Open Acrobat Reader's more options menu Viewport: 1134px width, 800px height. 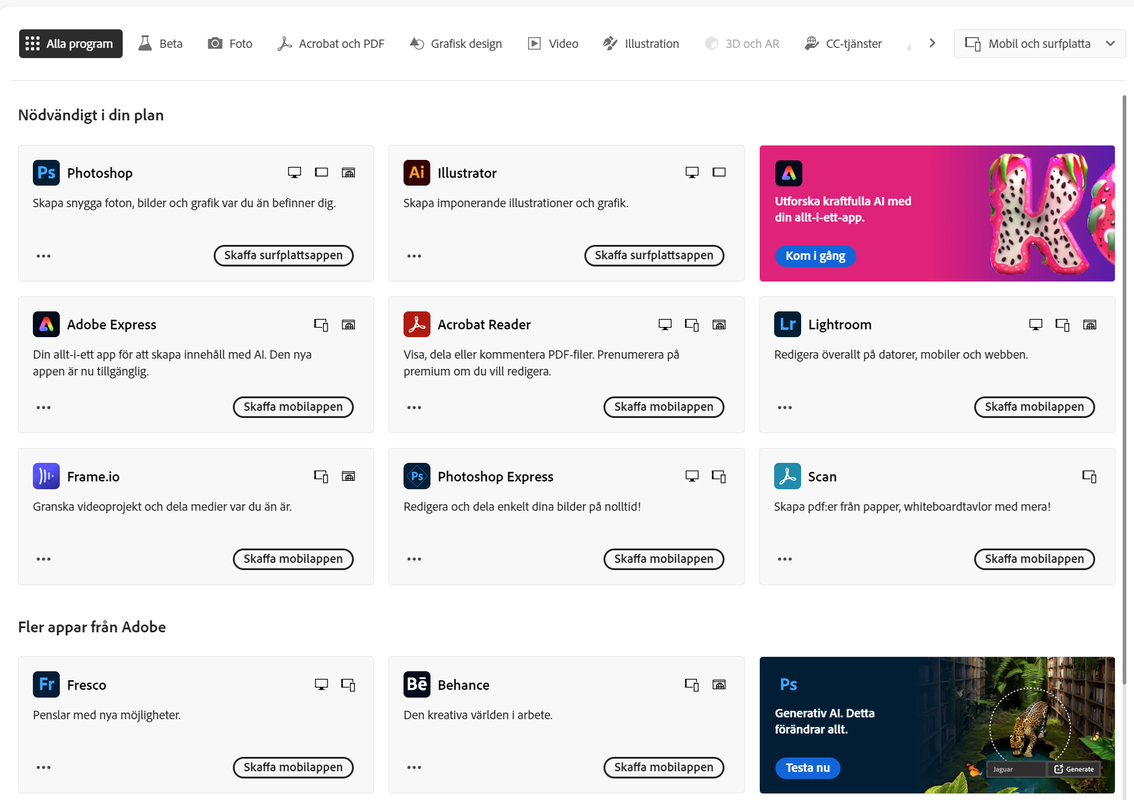coord(414,407)
